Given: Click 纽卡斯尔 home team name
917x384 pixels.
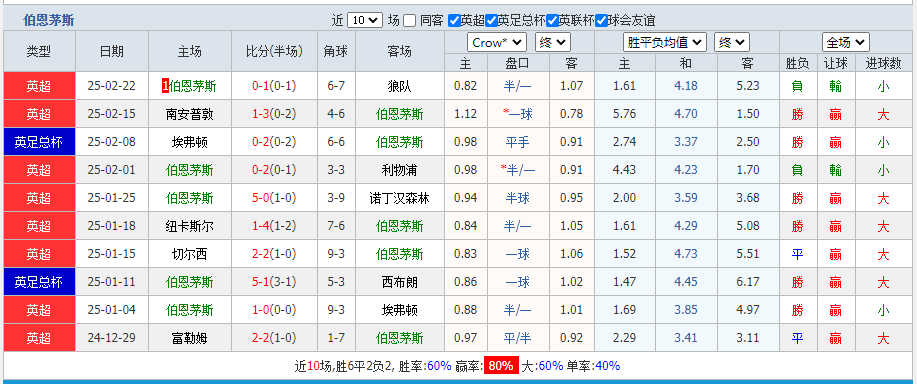Looking at the screenshot, I should coord(189,226).
